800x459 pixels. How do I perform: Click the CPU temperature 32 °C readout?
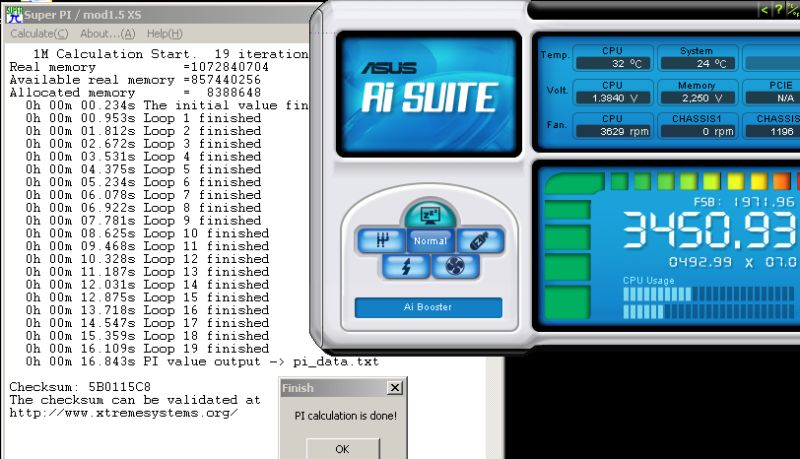coord(614,63)
